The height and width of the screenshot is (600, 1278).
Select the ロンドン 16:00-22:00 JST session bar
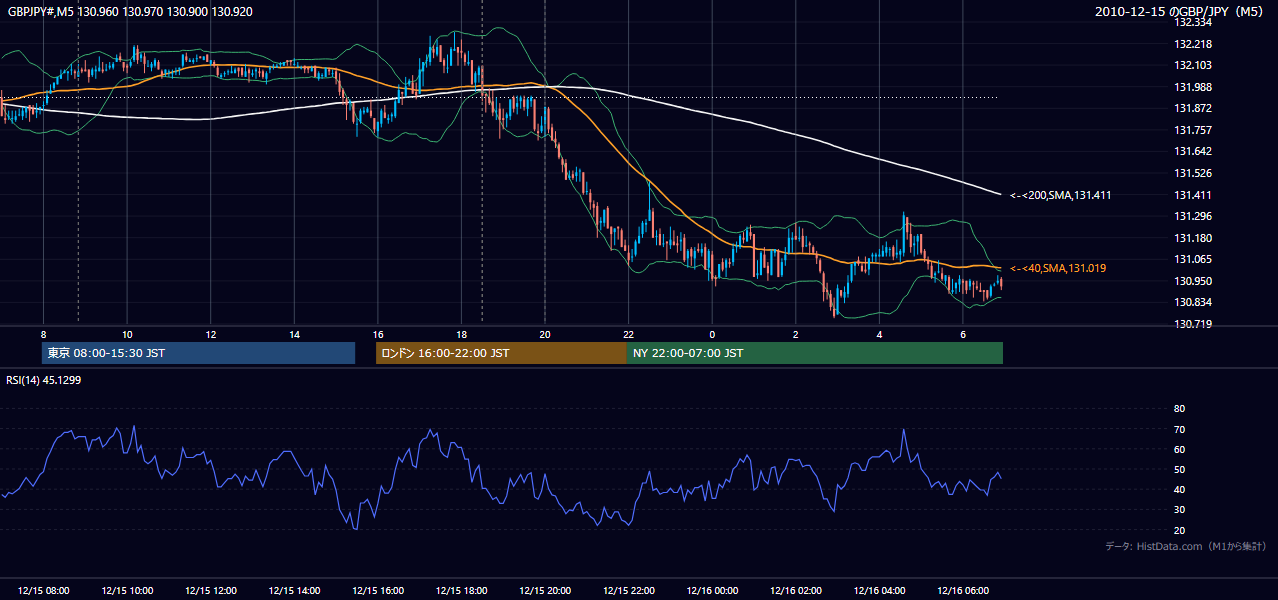501,353
